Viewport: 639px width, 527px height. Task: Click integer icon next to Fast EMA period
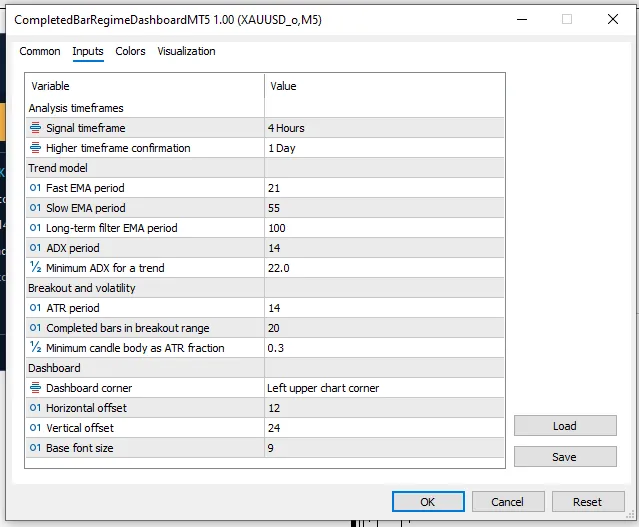pyautogui.click(x=35, y=188)
